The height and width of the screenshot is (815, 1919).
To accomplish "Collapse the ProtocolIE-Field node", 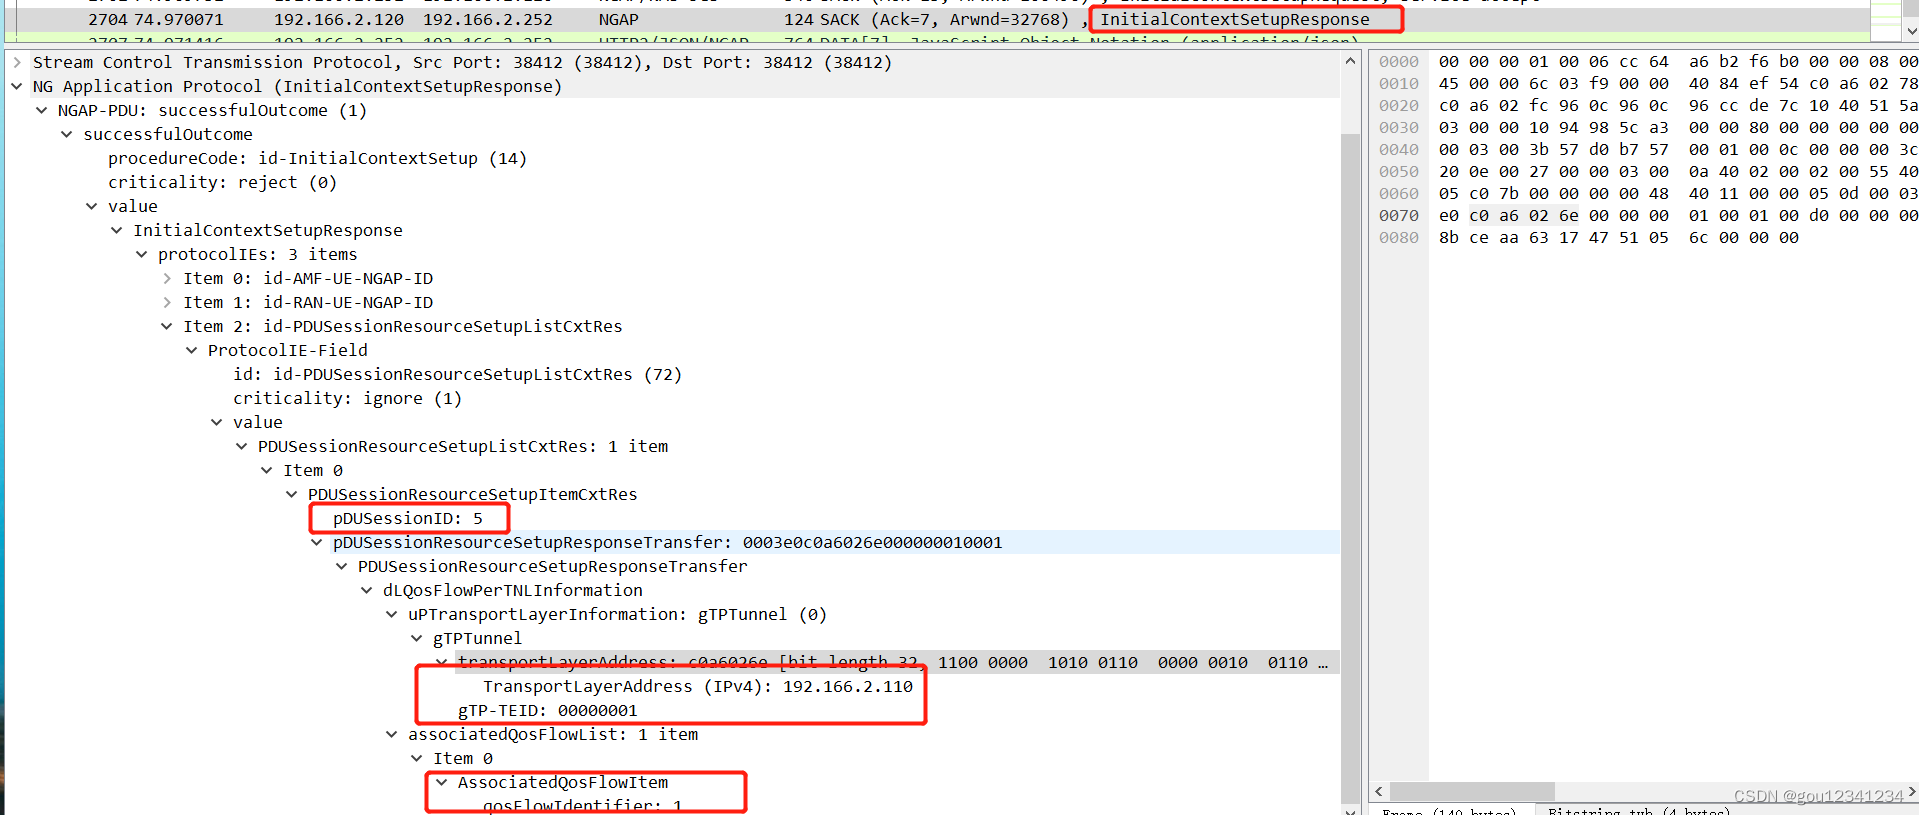I will [x=192, y=350].
